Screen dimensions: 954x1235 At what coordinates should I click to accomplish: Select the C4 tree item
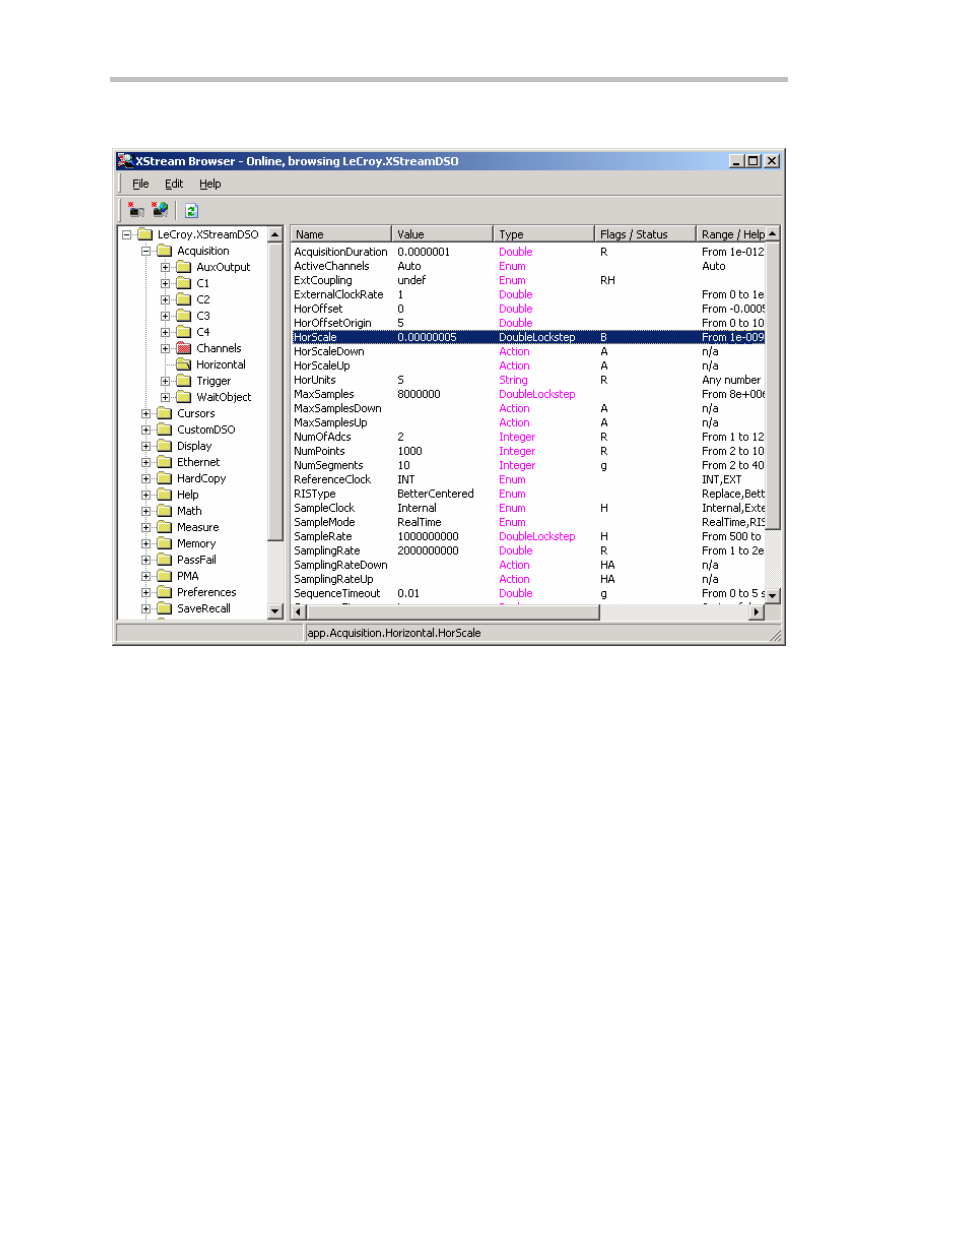coord(203,332)
